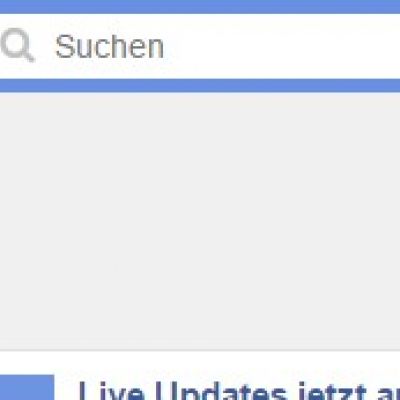Click the word Updates in the headline

[224, 391]
